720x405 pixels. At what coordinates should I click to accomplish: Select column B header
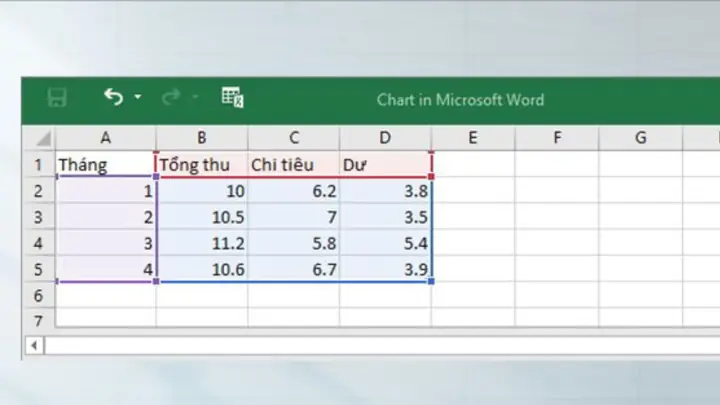(x=202, y=138)
